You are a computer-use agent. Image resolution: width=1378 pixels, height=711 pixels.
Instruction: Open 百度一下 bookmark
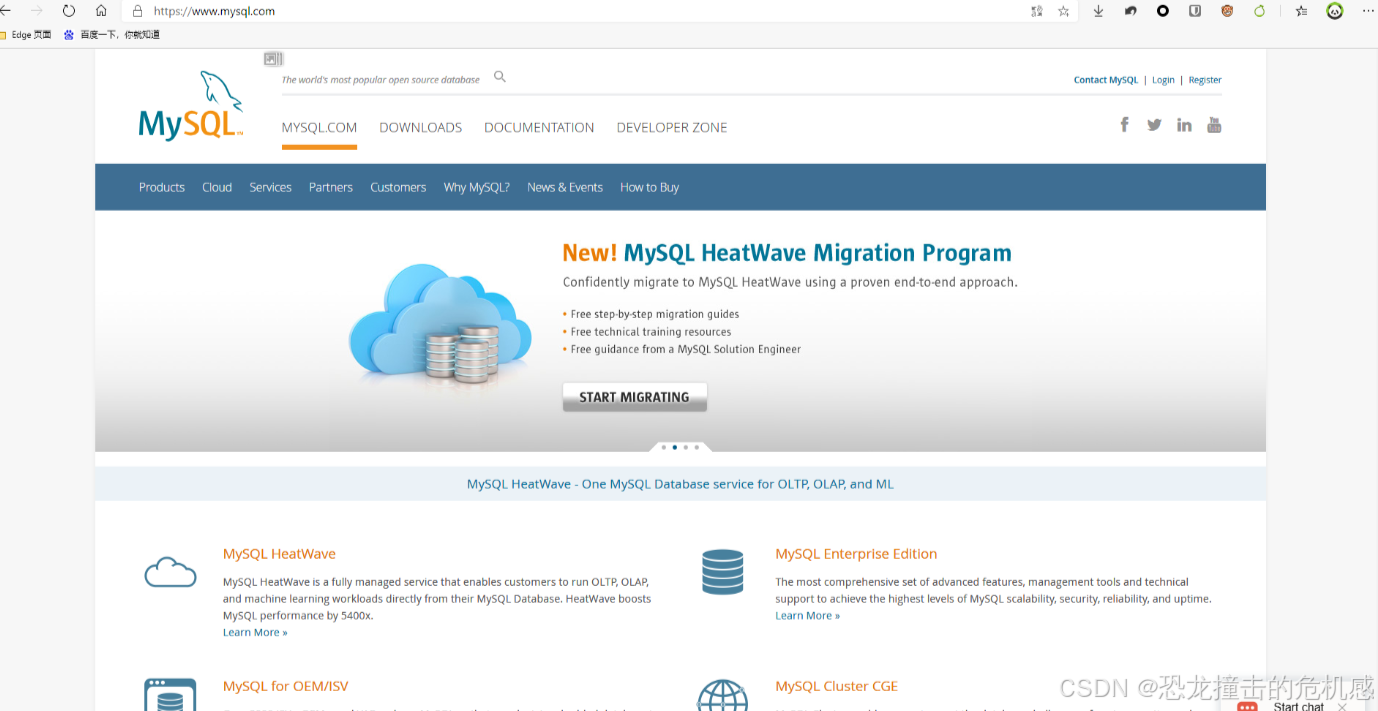click(112, 35)
